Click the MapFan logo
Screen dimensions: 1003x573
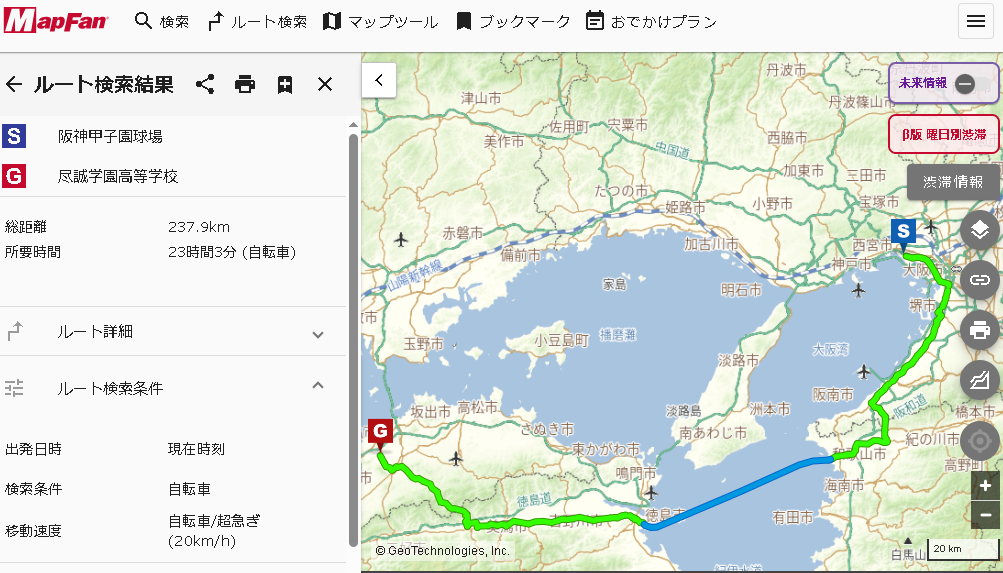click(56, 21)
